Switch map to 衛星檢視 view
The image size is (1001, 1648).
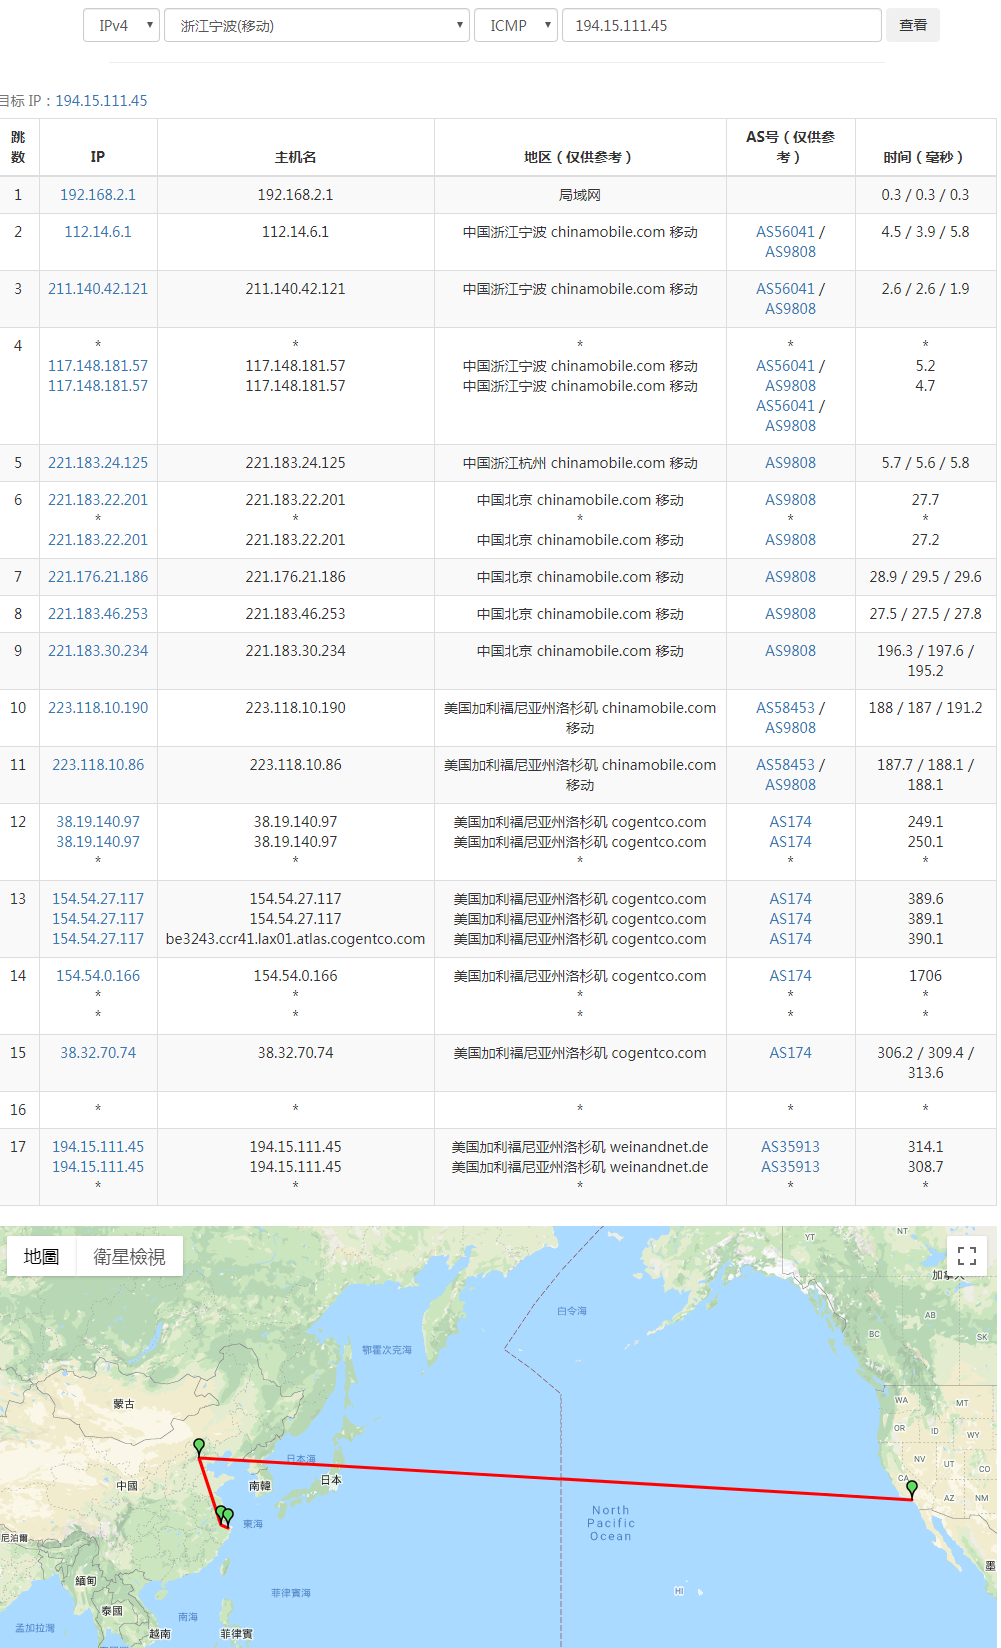tap(130, 1256)
